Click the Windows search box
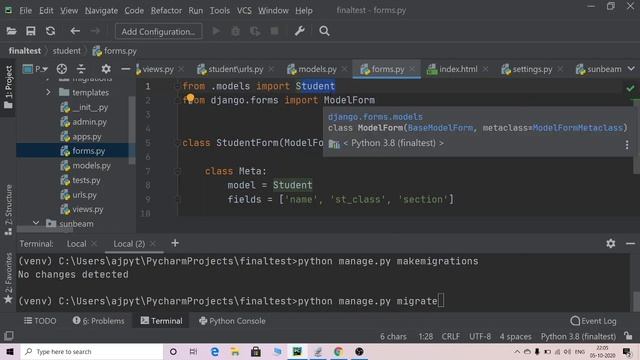Image resolution: width=640 pixels, height=360 pixels. 92,351
